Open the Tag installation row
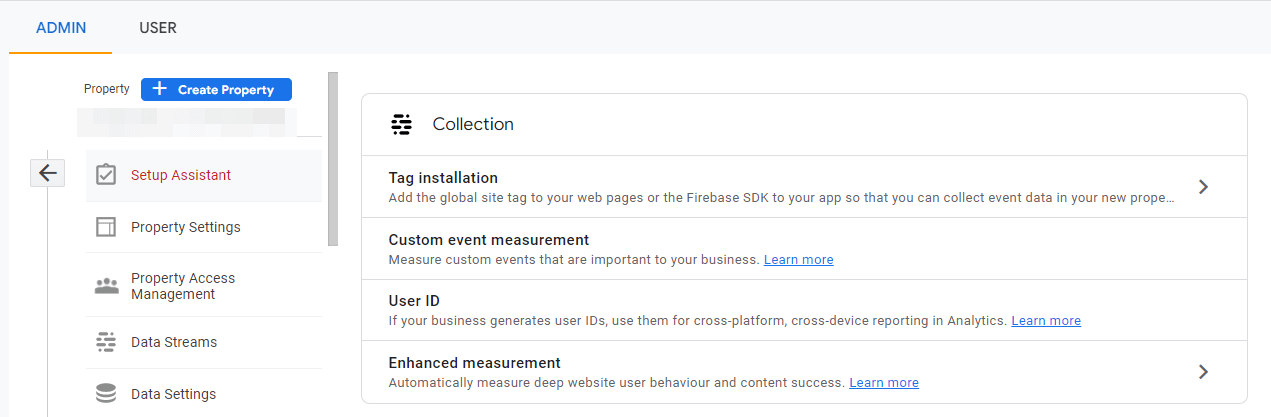 coord(804,187)
